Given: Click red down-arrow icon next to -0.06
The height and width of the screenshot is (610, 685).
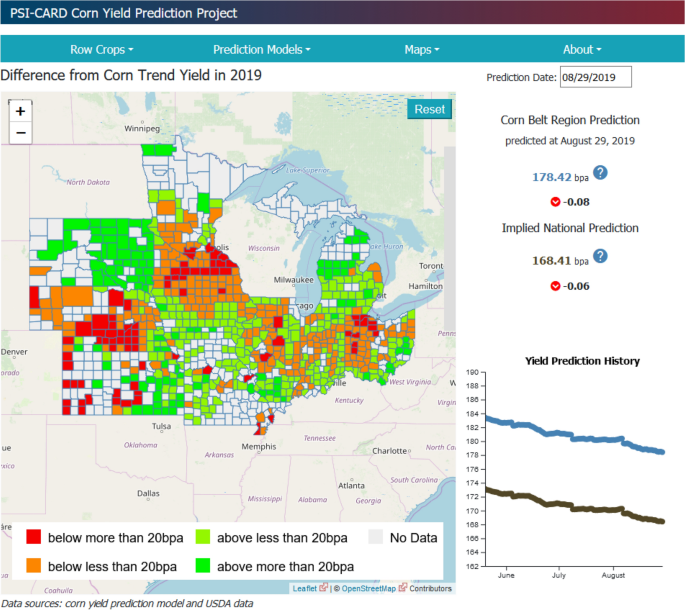Looking at the screenshot, I should pos(555,286).
